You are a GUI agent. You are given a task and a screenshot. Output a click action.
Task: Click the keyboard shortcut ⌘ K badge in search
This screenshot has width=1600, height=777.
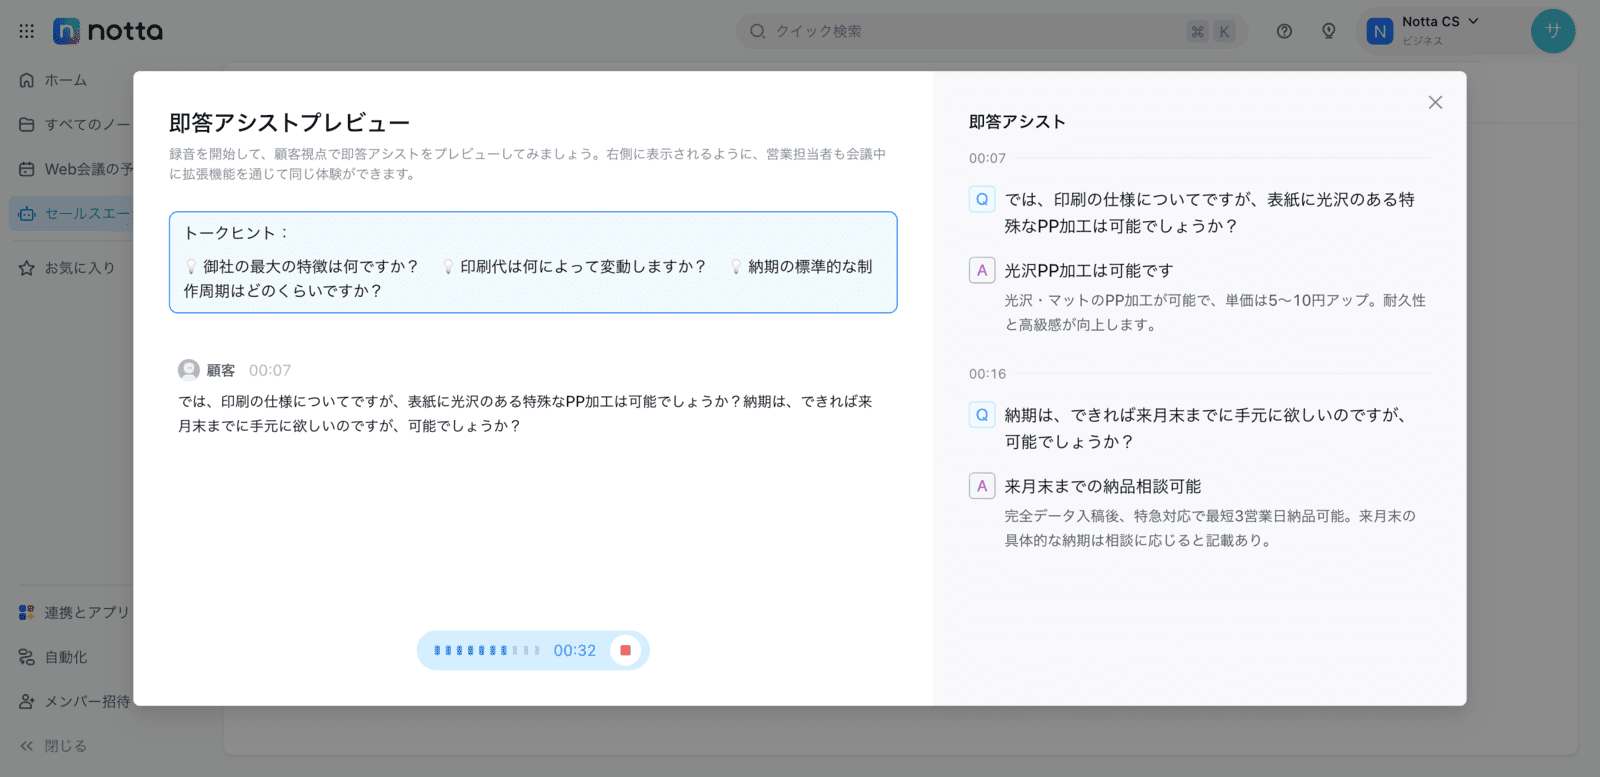[x=1210, y=31]
